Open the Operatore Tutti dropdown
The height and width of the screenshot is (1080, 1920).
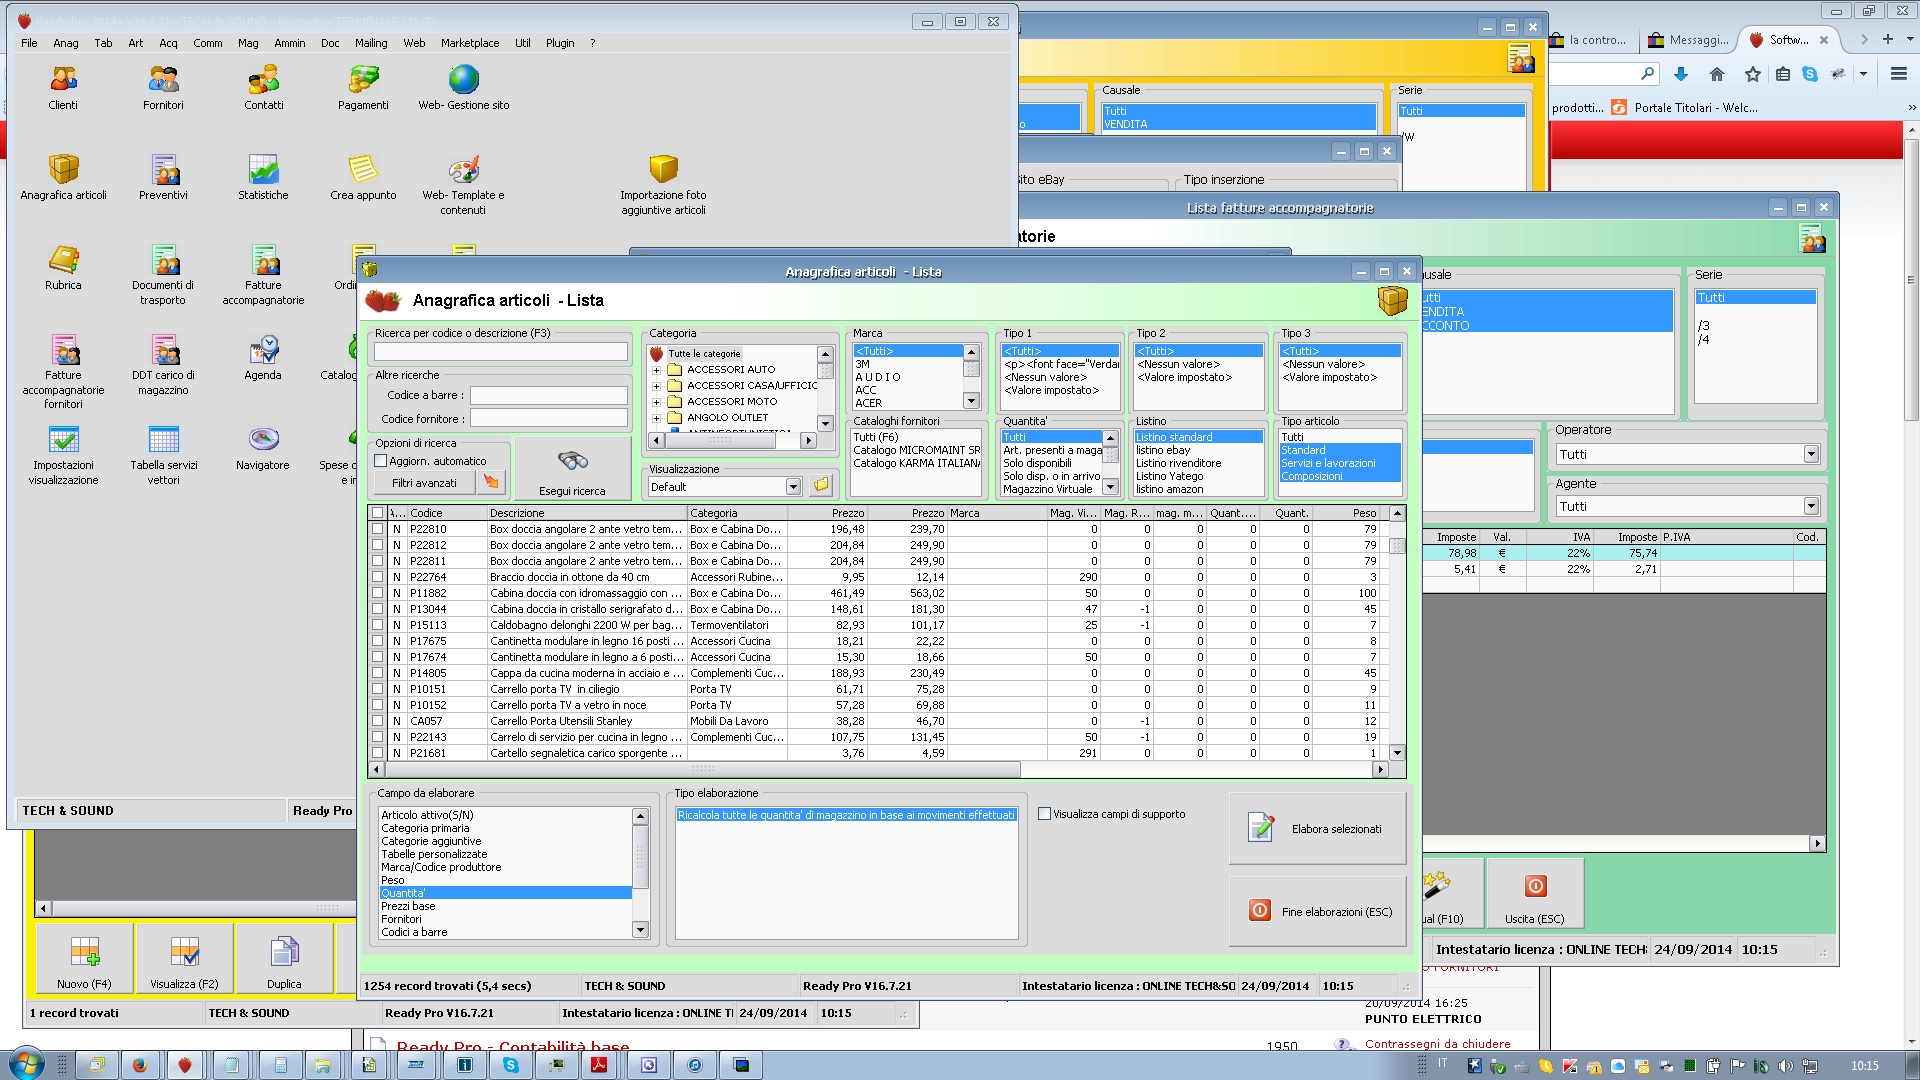[x=1810, y=455]
